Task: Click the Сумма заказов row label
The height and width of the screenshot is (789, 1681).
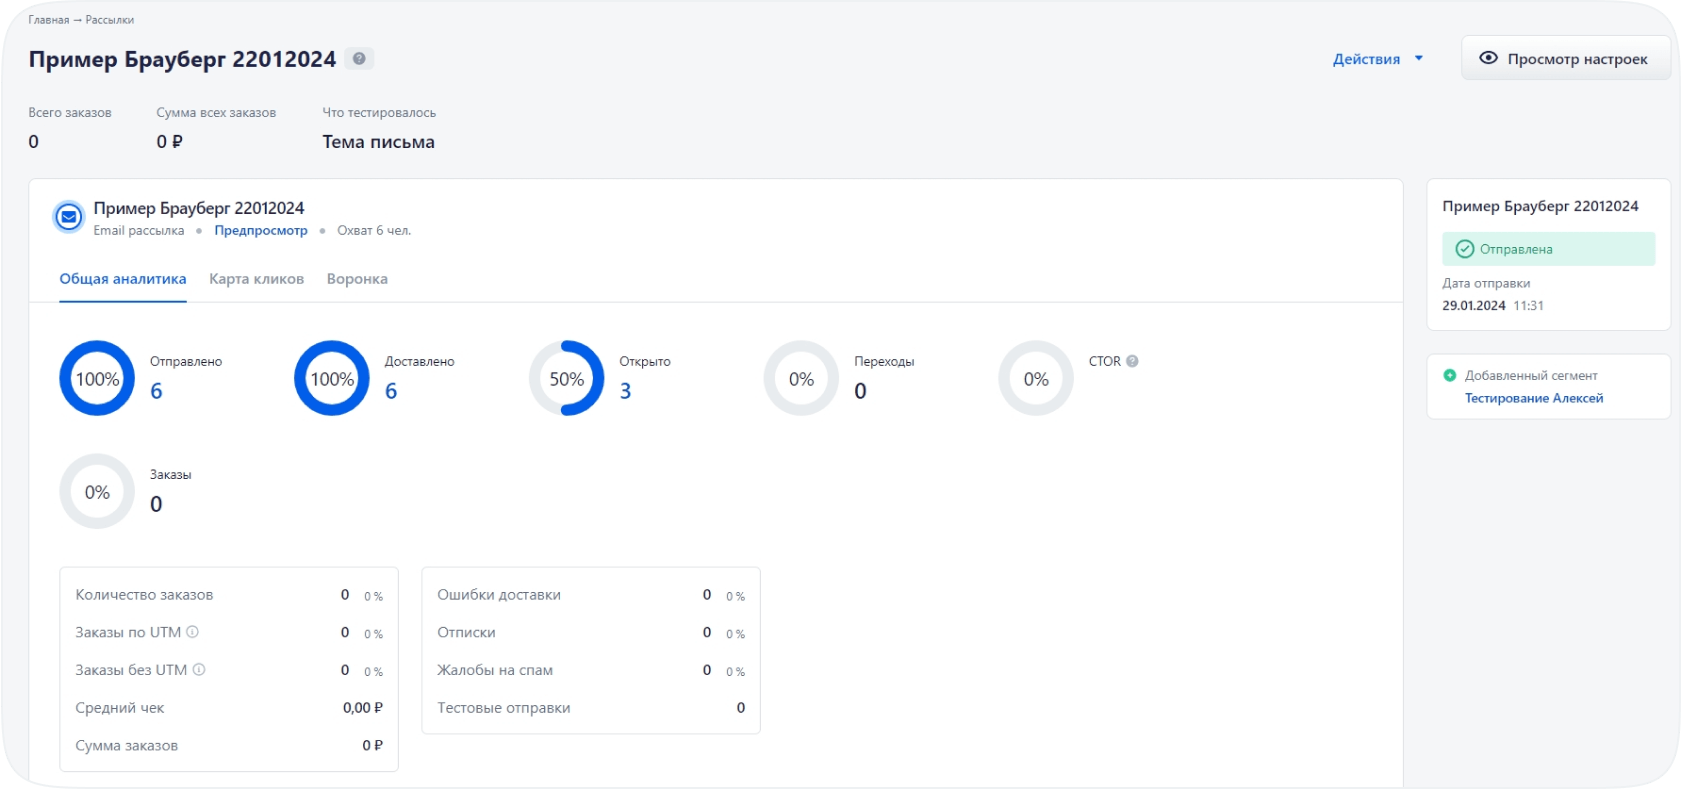Action: point(127,746)
